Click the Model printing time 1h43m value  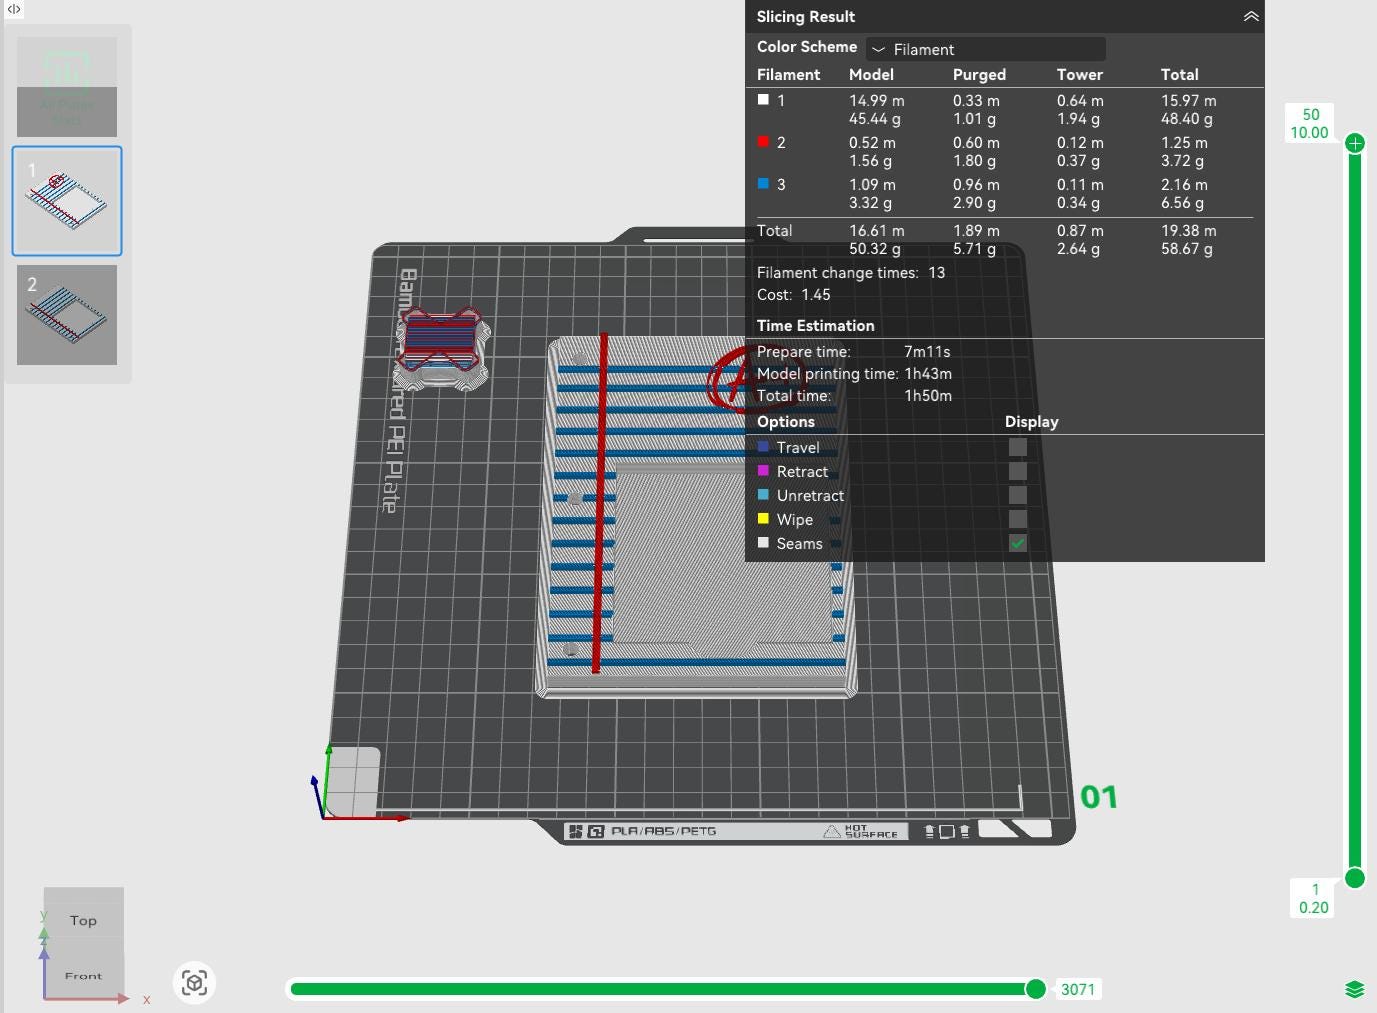[928, 373]
